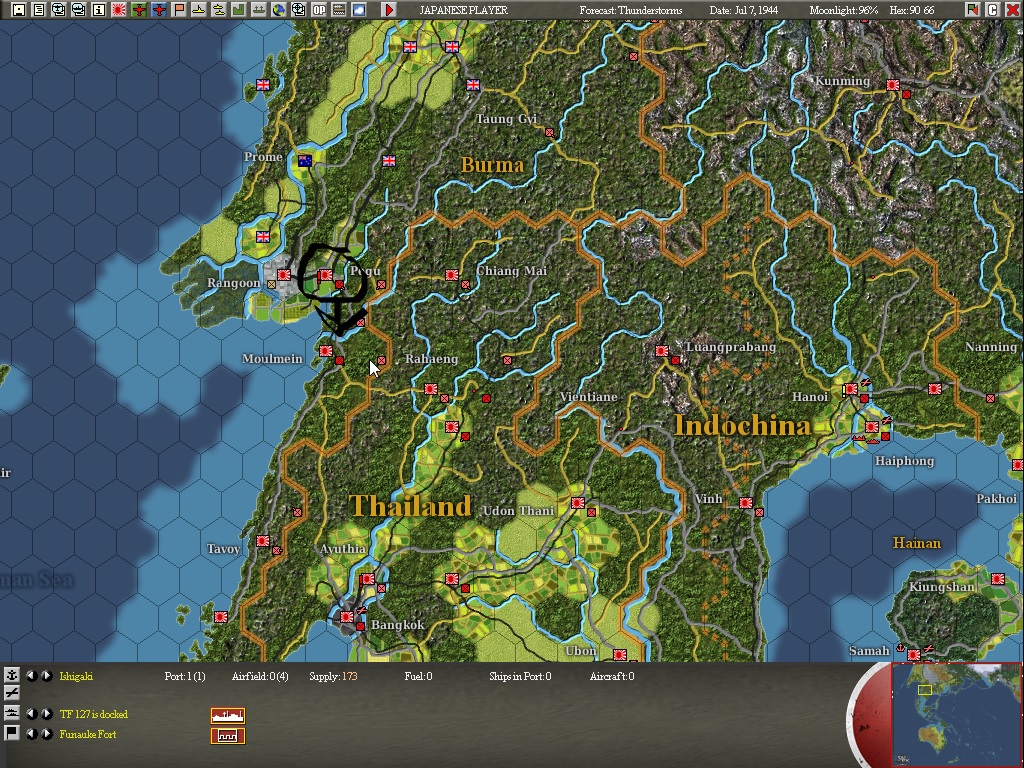Open the information 'i' icon
Image resolution: width=1024 pixels, height=768 pixels.
pyautogui.click(x=99, y=10)
